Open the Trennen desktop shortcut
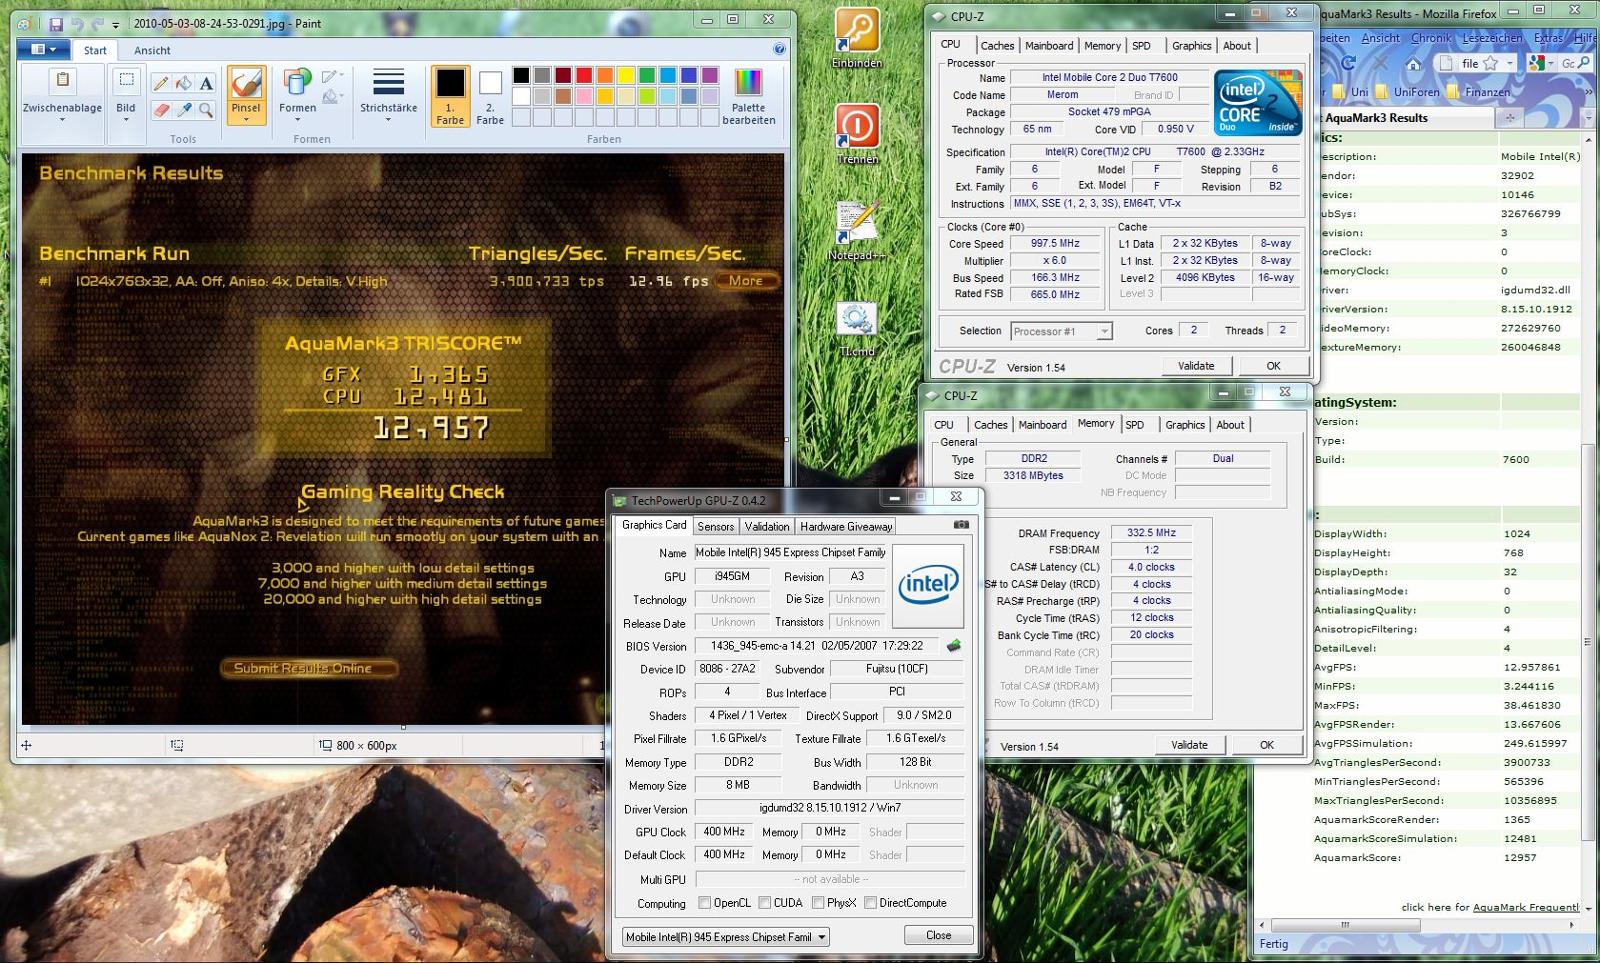Screen dimensions: 1600x963 857,134
